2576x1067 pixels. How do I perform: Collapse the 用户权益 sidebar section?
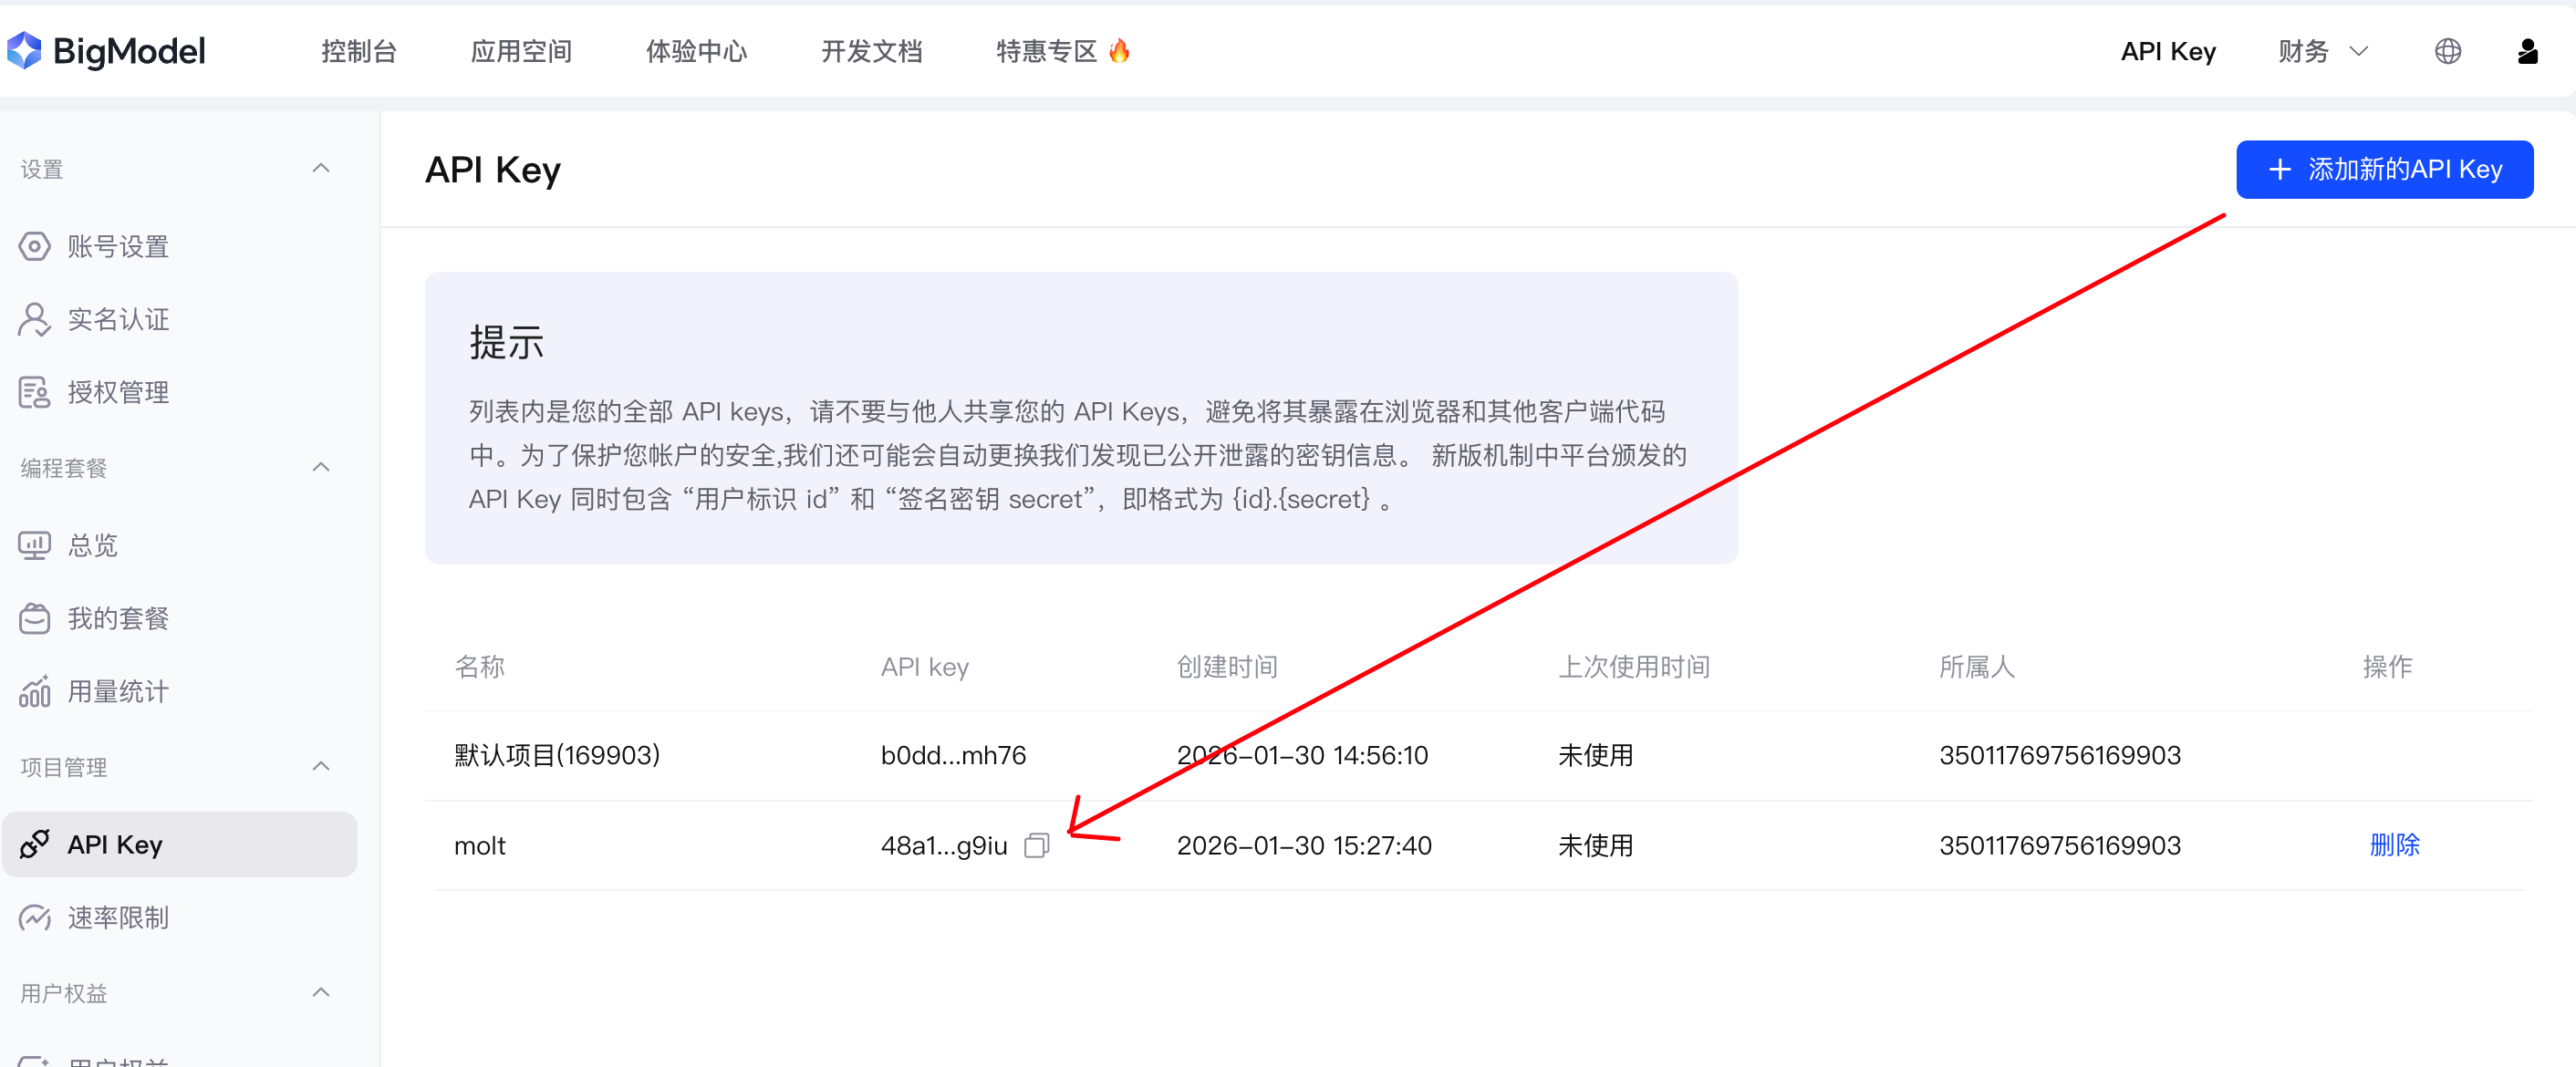tap(321, 992)
